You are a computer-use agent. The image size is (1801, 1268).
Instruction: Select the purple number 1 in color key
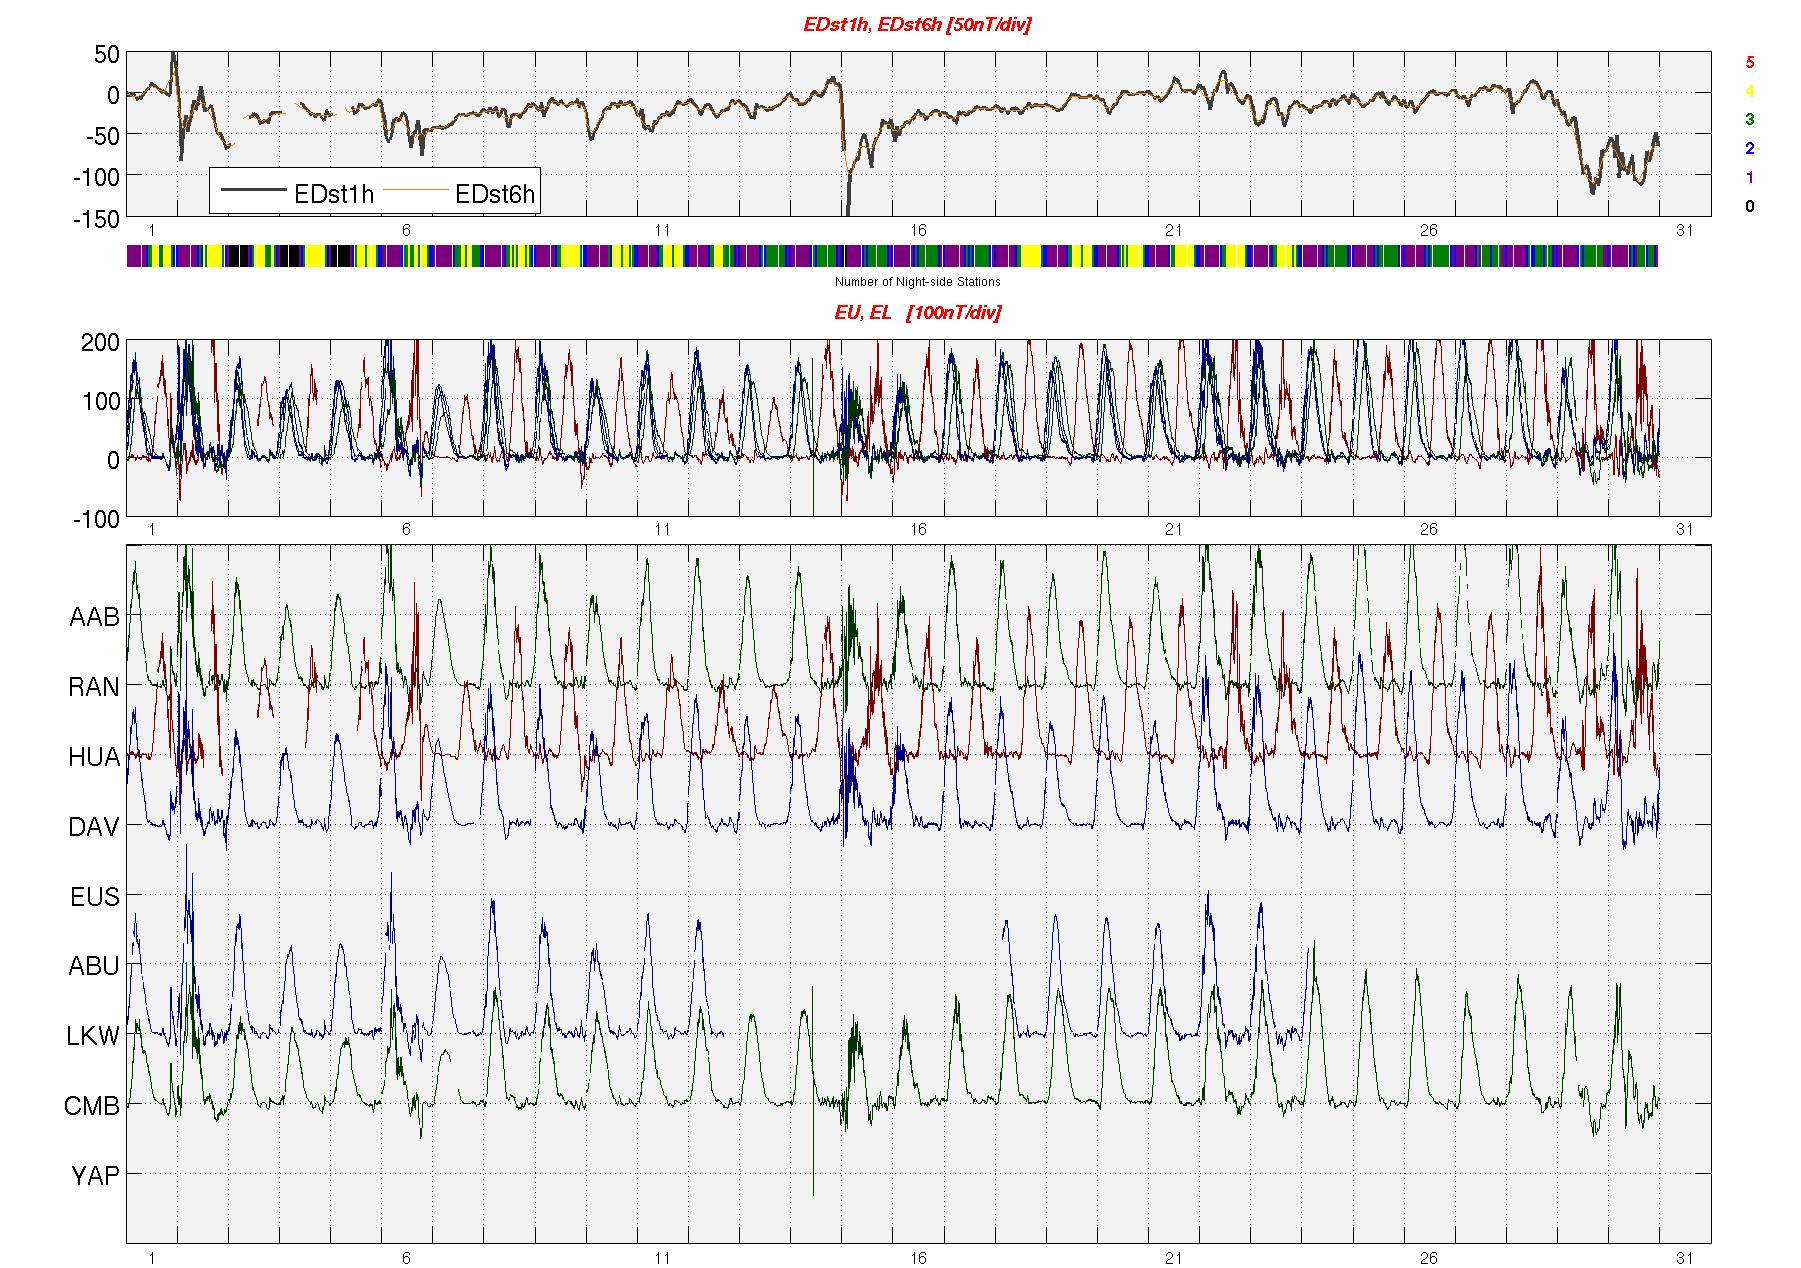pos(1749,178)
